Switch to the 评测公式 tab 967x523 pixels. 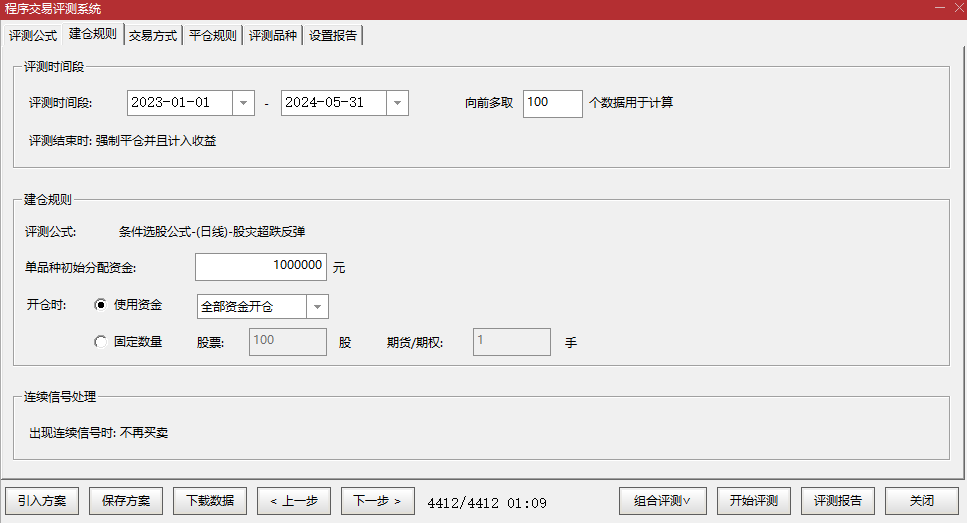click(x=33, y=35)
